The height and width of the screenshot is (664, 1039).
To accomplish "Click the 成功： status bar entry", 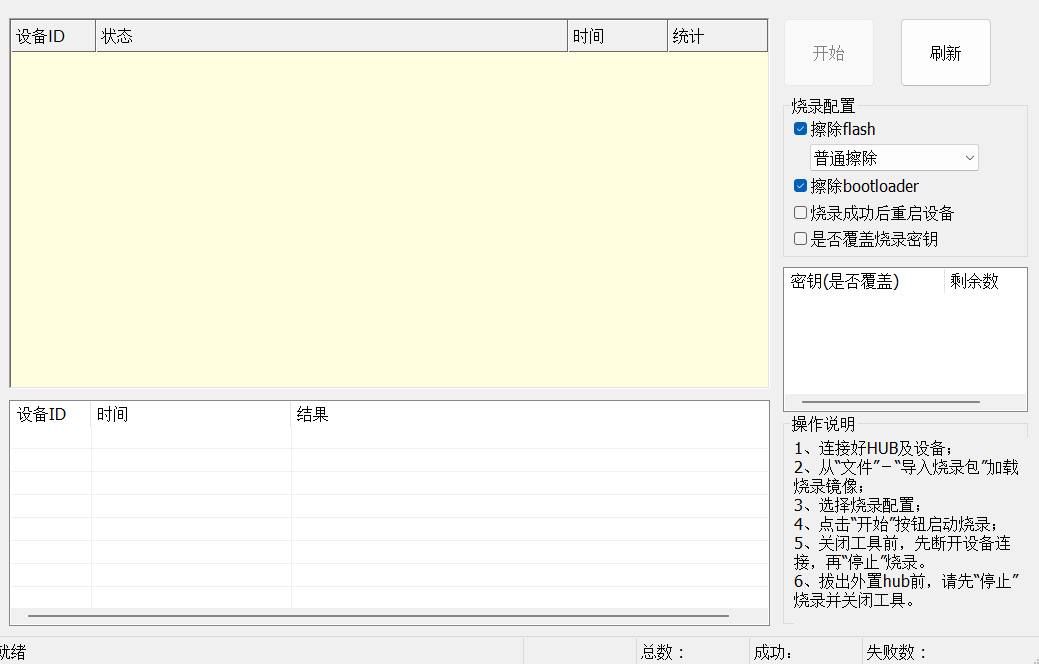I will click(x=805, y=652).
